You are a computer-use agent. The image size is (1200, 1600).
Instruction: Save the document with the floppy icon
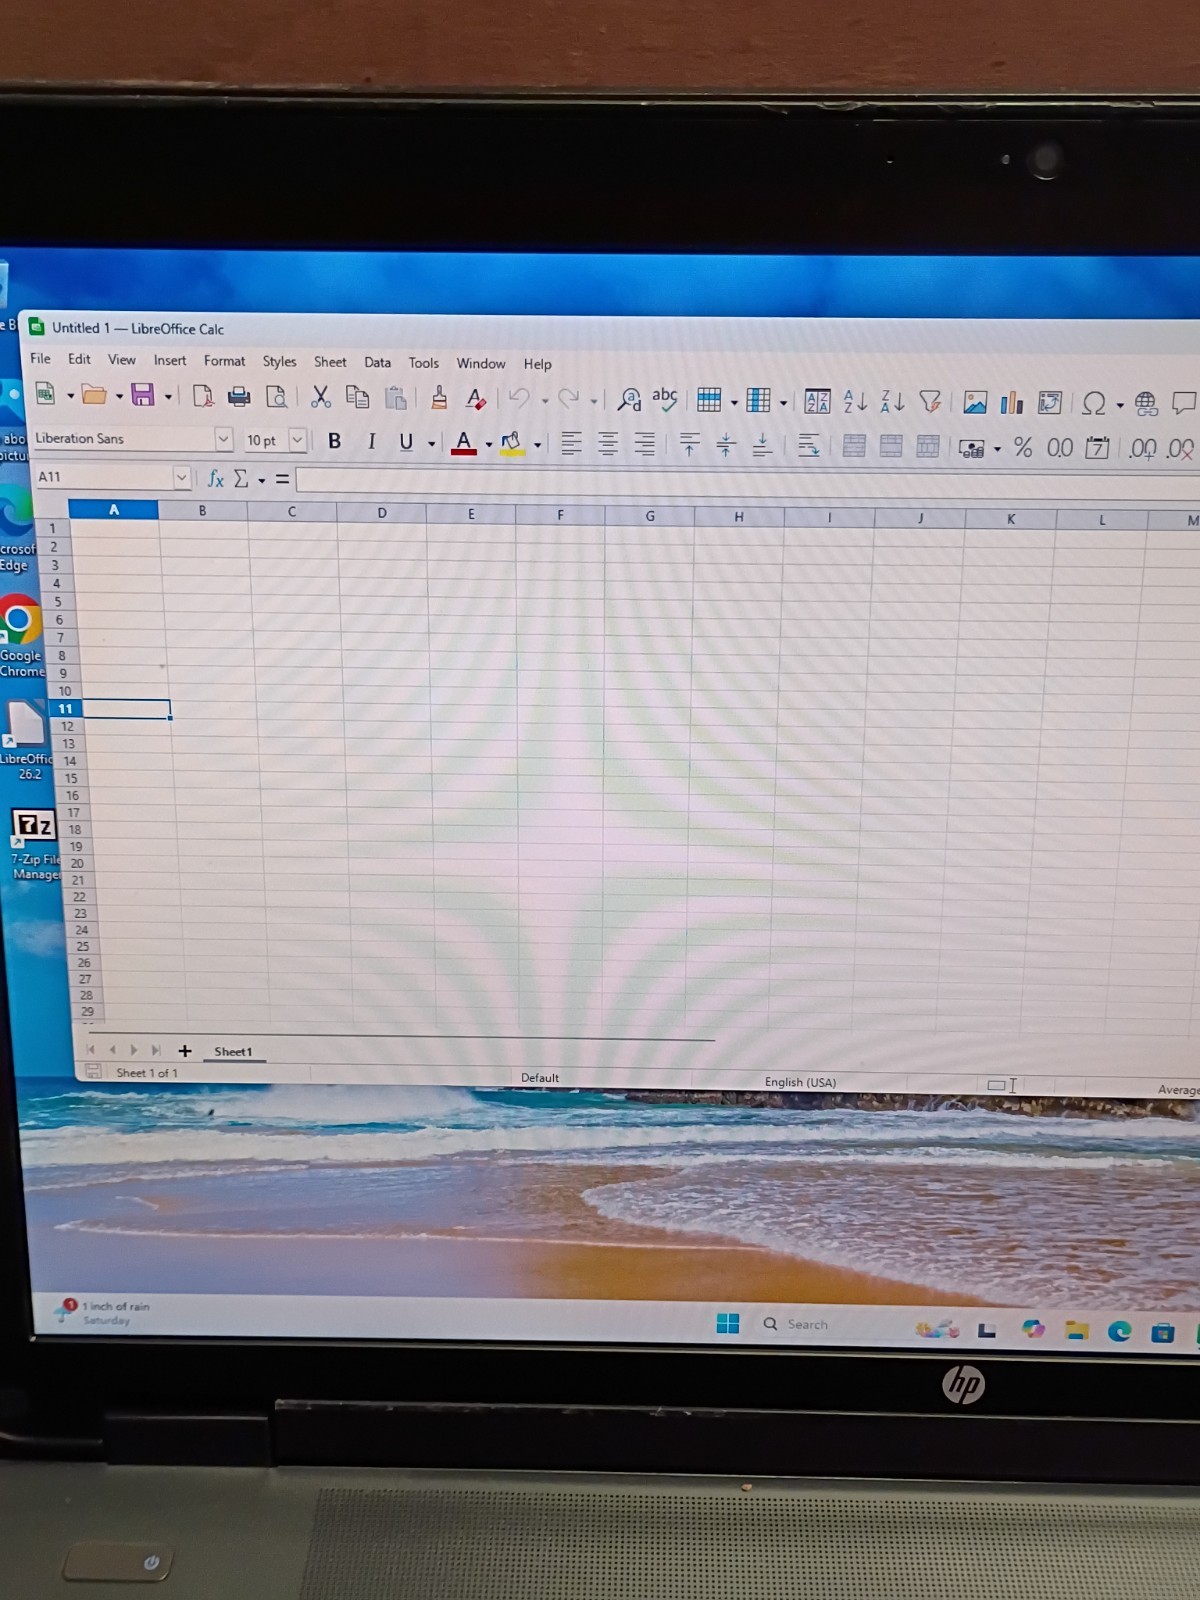click(x=143, y=395)
